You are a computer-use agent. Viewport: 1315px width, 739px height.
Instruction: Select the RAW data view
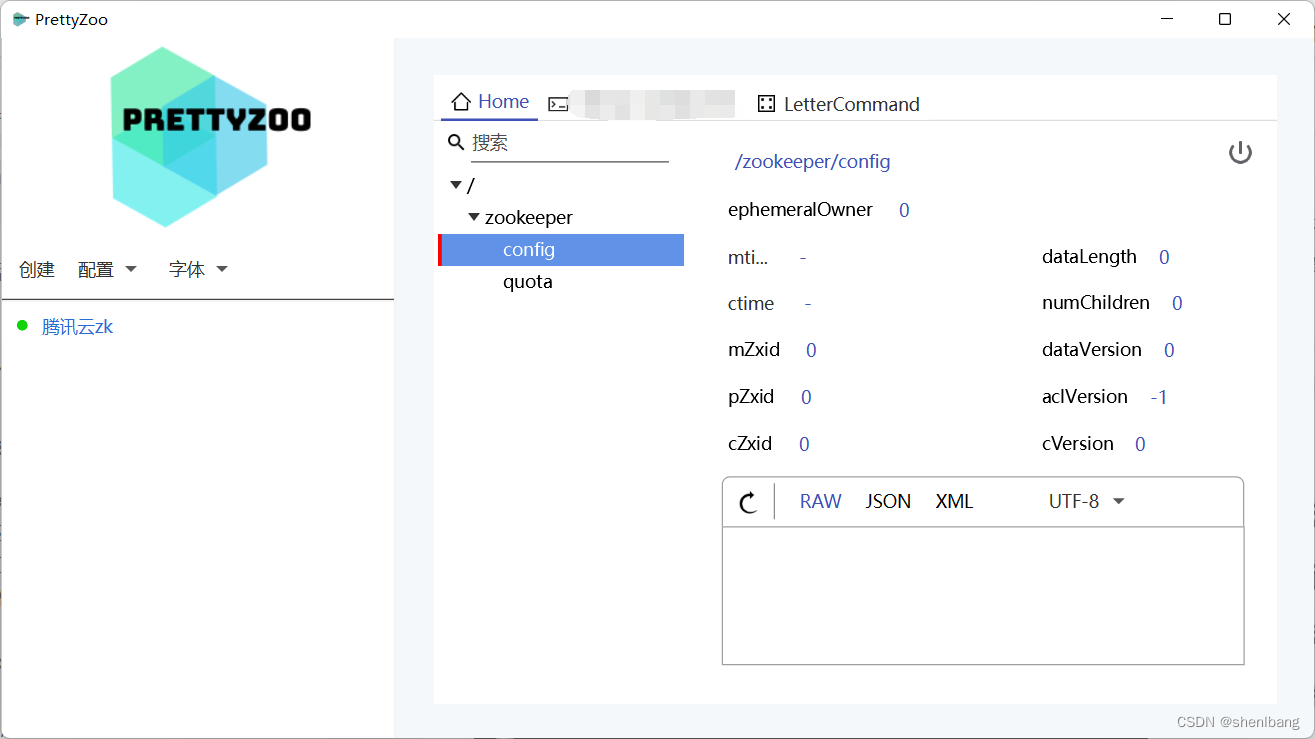point(820,501)
